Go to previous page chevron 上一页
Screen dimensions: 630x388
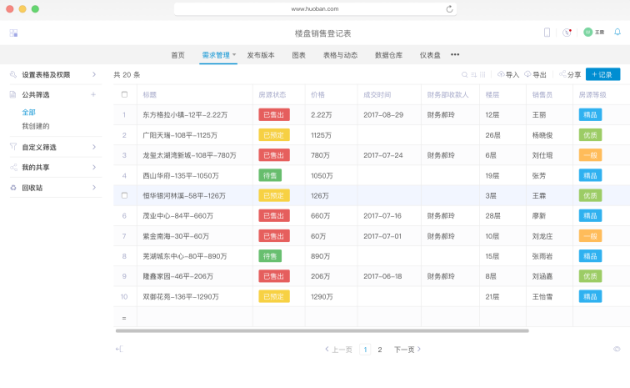327,349
